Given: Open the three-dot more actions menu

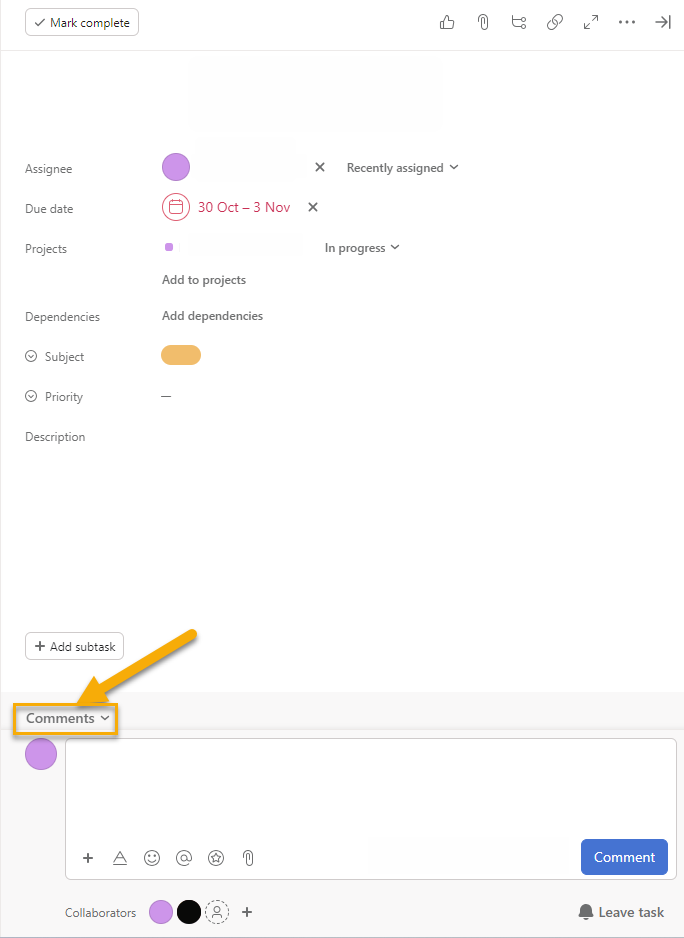Looking at the screenshot, I should (x=627, y=22).
